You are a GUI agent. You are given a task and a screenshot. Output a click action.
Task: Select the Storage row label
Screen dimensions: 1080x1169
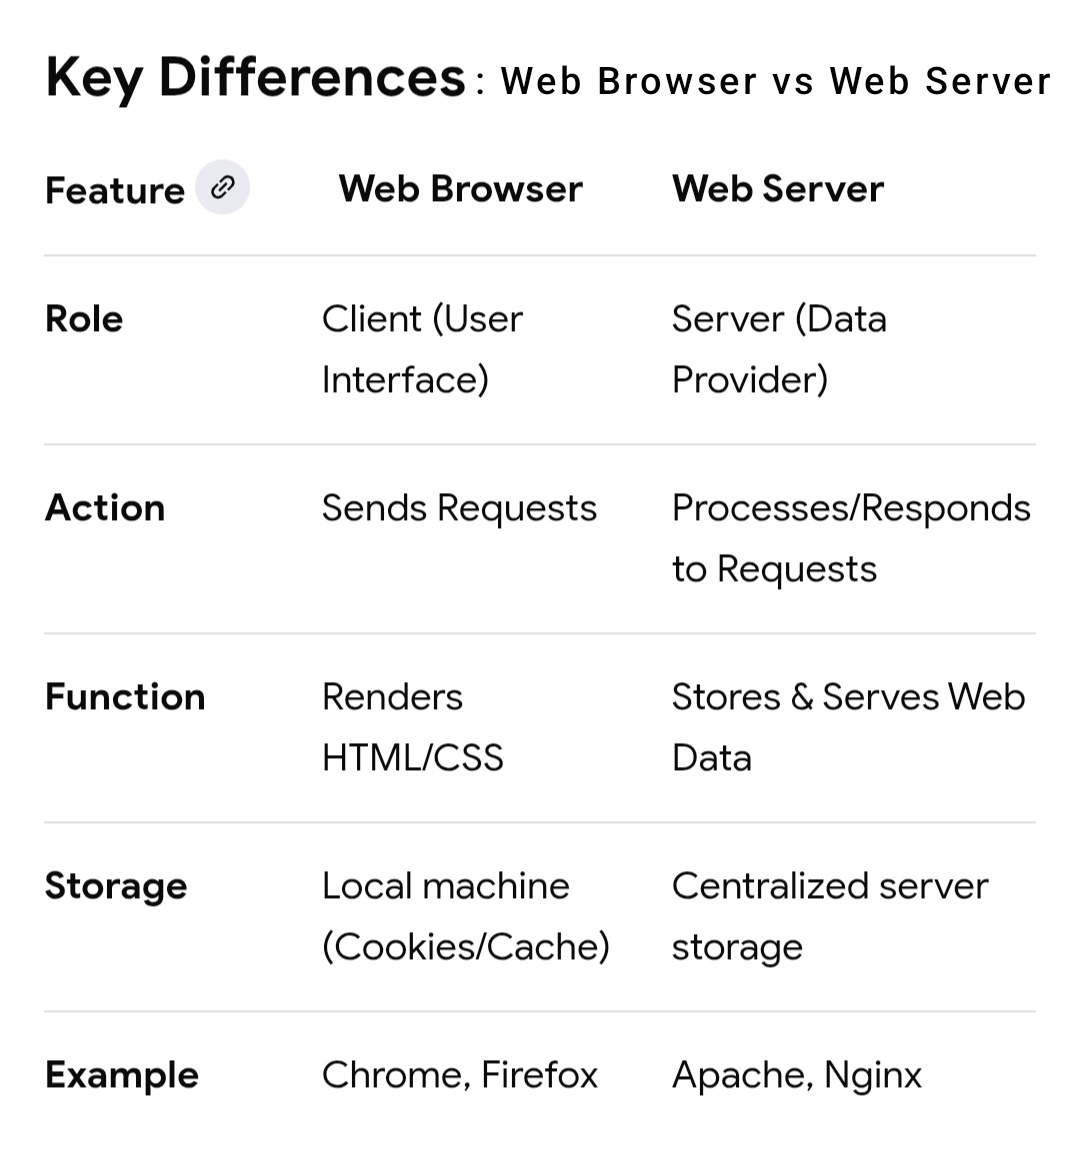coord(116,886)
